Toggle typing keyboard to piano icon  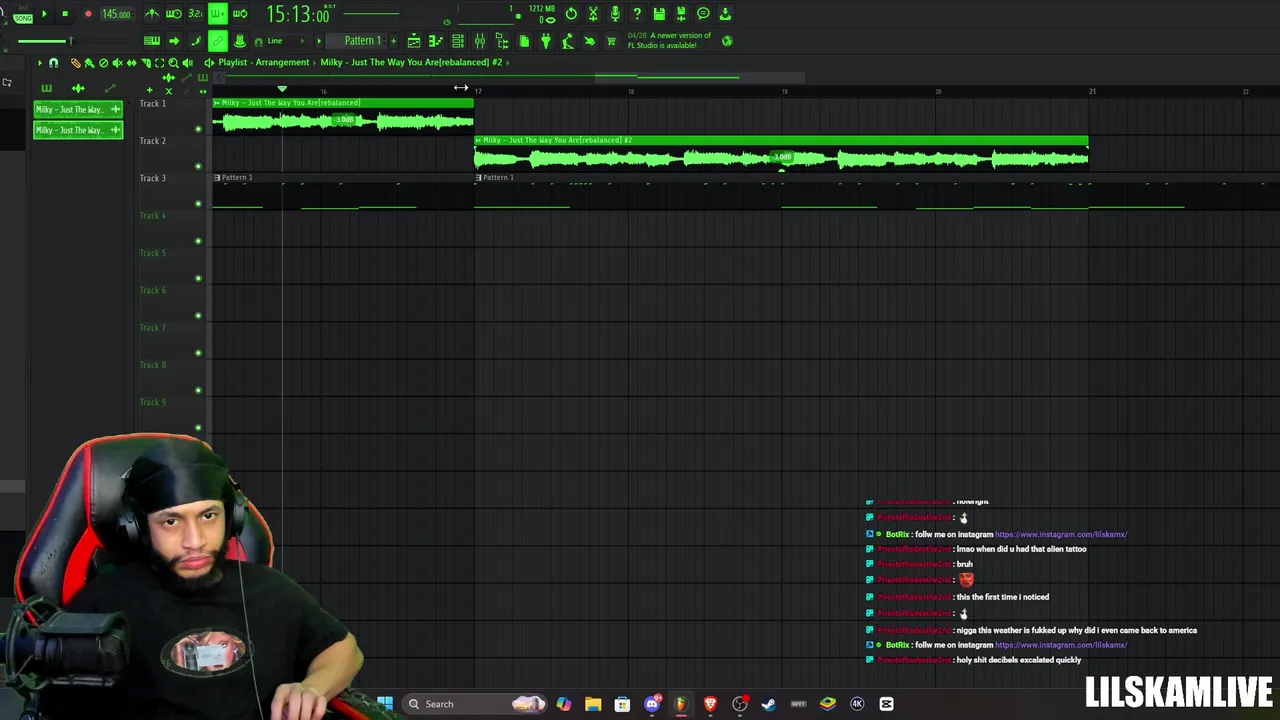click(152, 41)
